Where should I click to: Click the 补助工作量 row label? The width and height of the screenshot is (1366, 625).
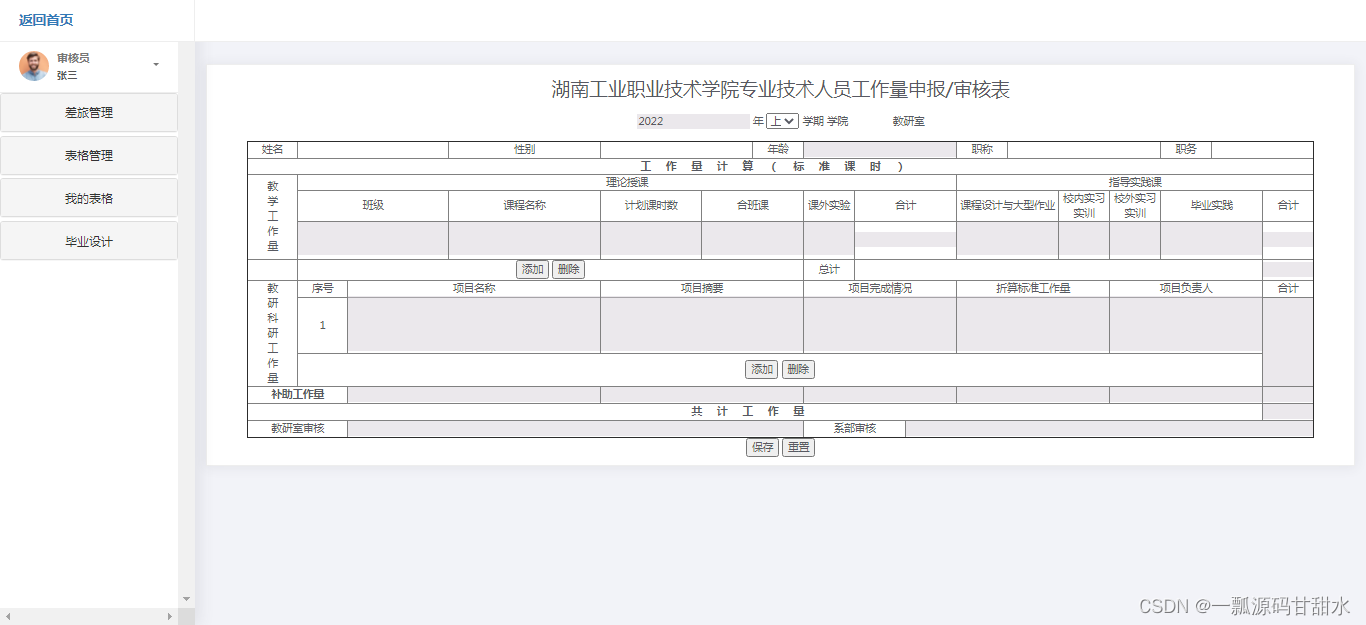(298, 395)
